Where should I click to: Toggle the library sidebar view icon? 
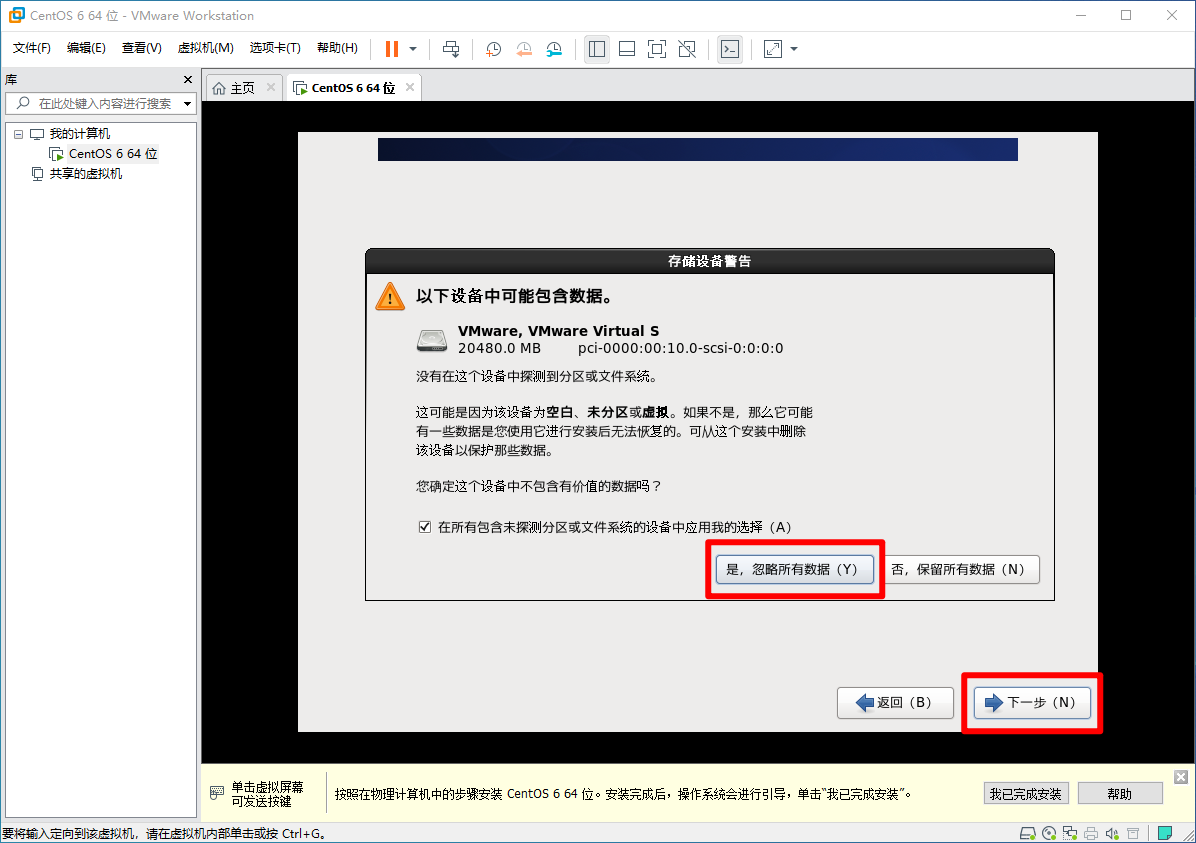596,49
